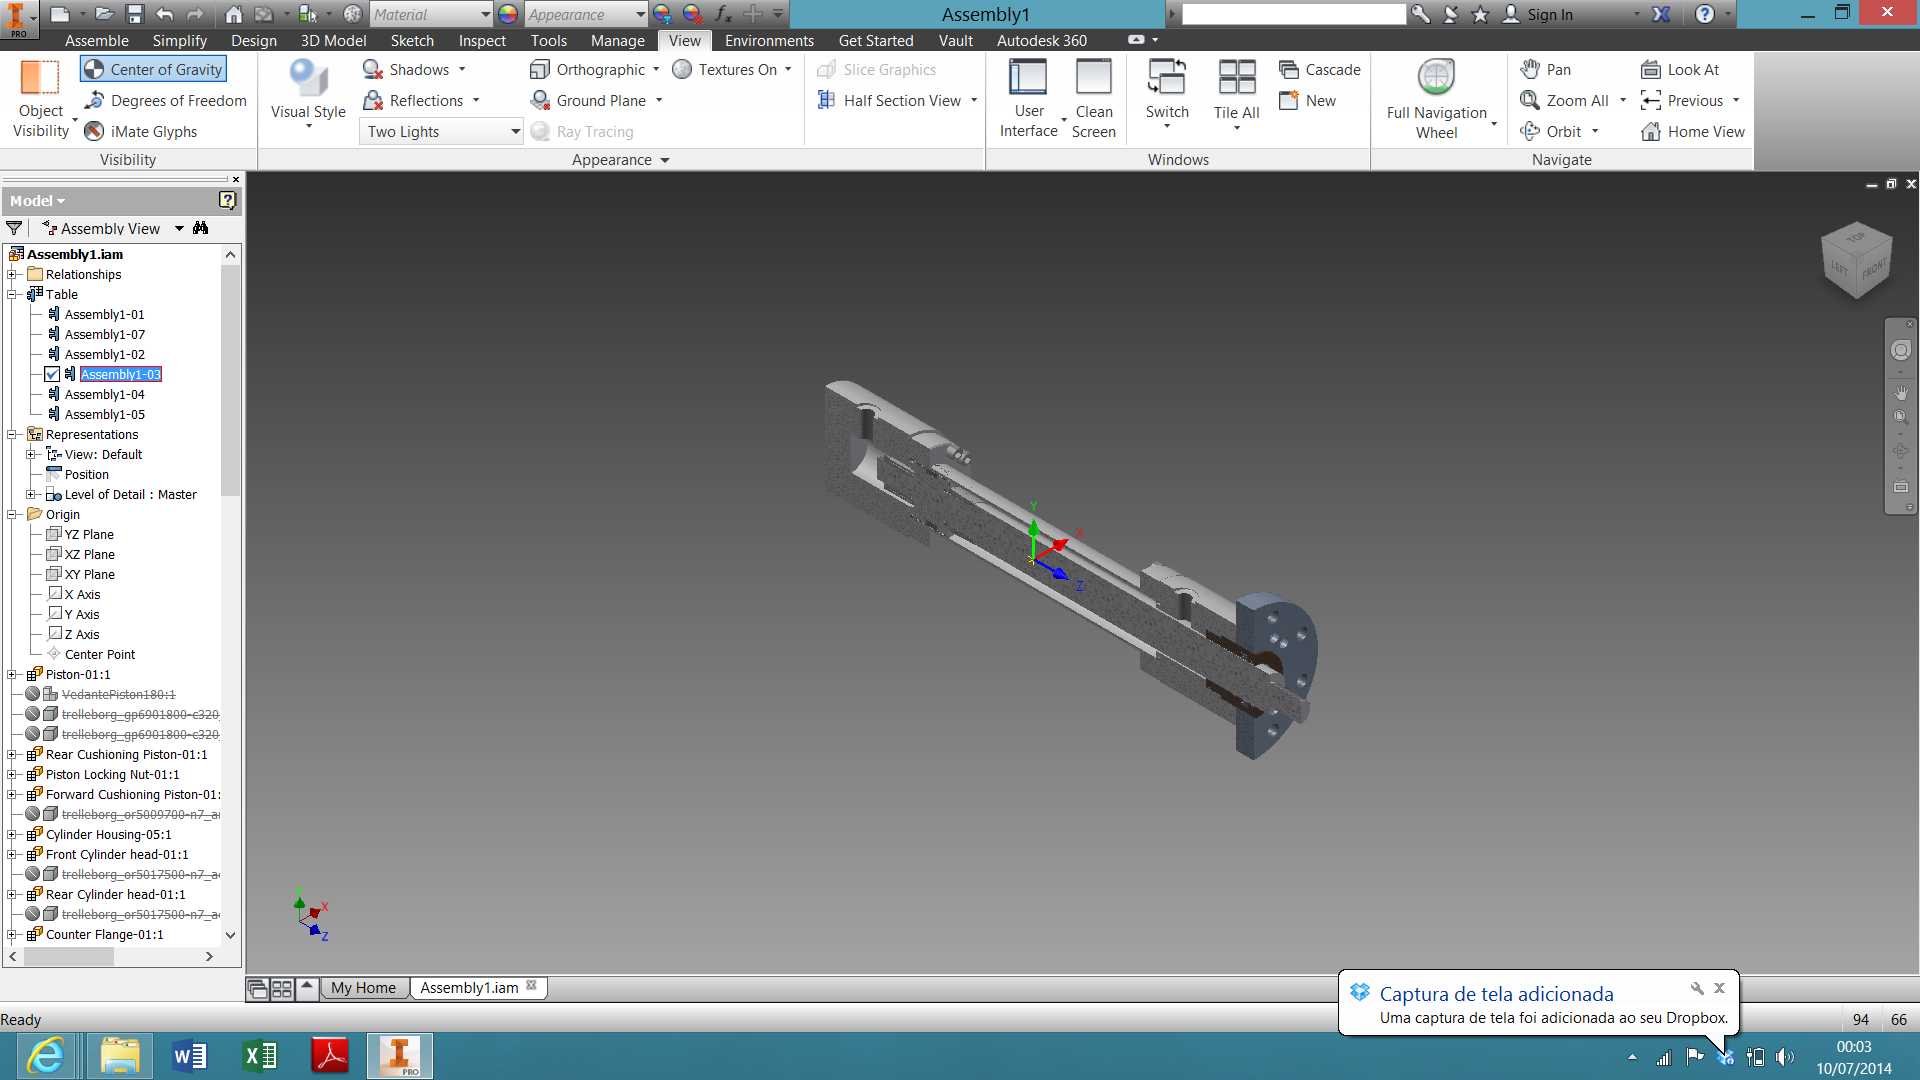Switch to the Inspect ribbon tab
The height and width of the screenshot is (1080, 1920).
(482, 40)
